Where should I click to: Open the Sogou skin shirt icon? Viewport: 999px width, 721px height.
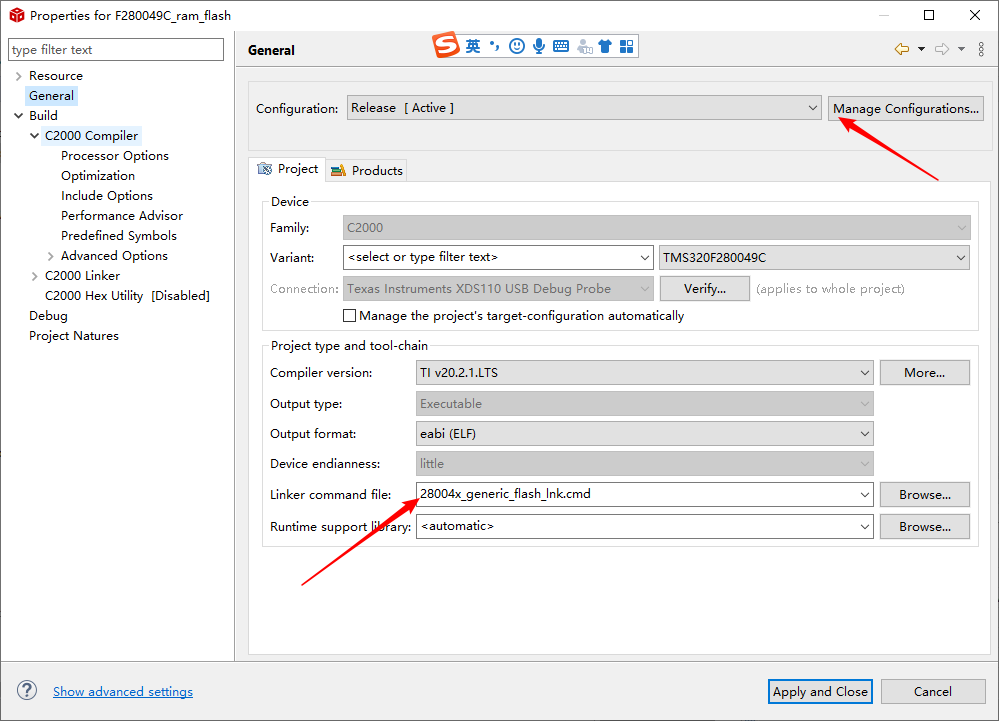(605, 46)
